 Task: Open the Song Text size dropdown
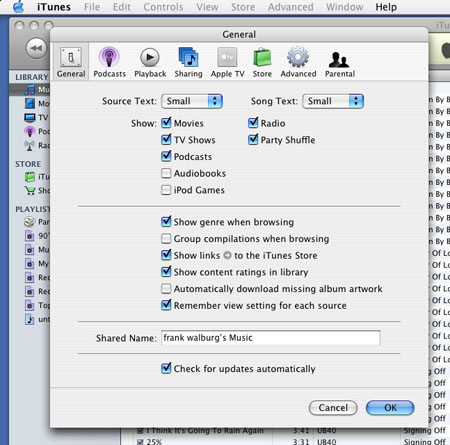(x=333, y=101)
